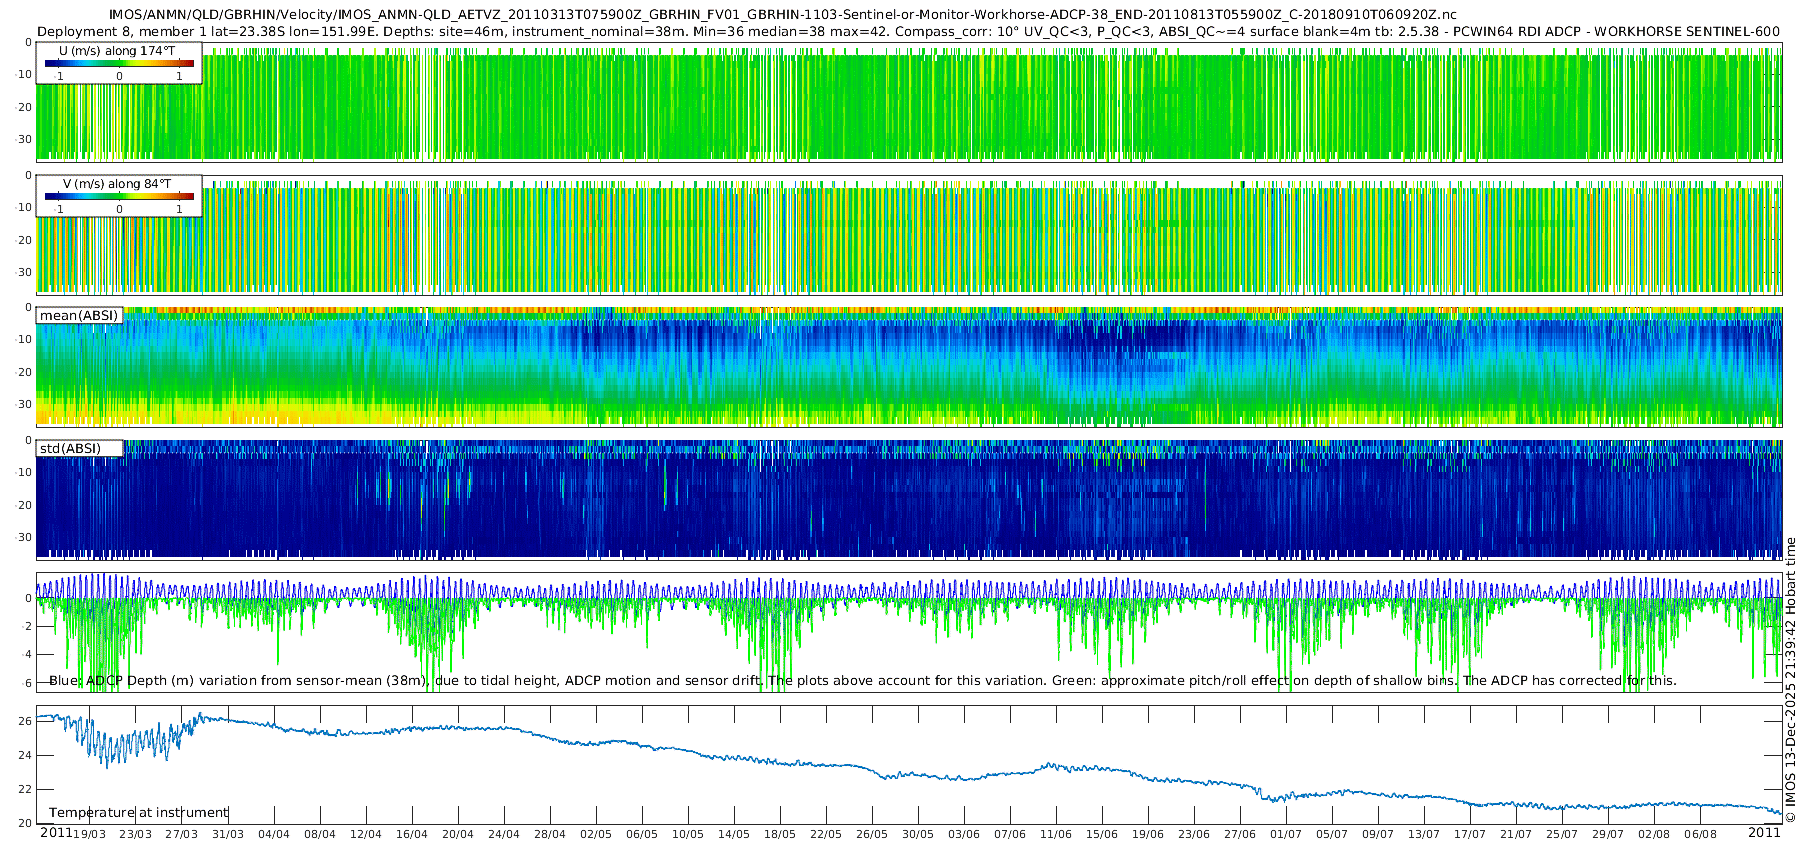Click the V velocity colorbar legend

point(119,196)
